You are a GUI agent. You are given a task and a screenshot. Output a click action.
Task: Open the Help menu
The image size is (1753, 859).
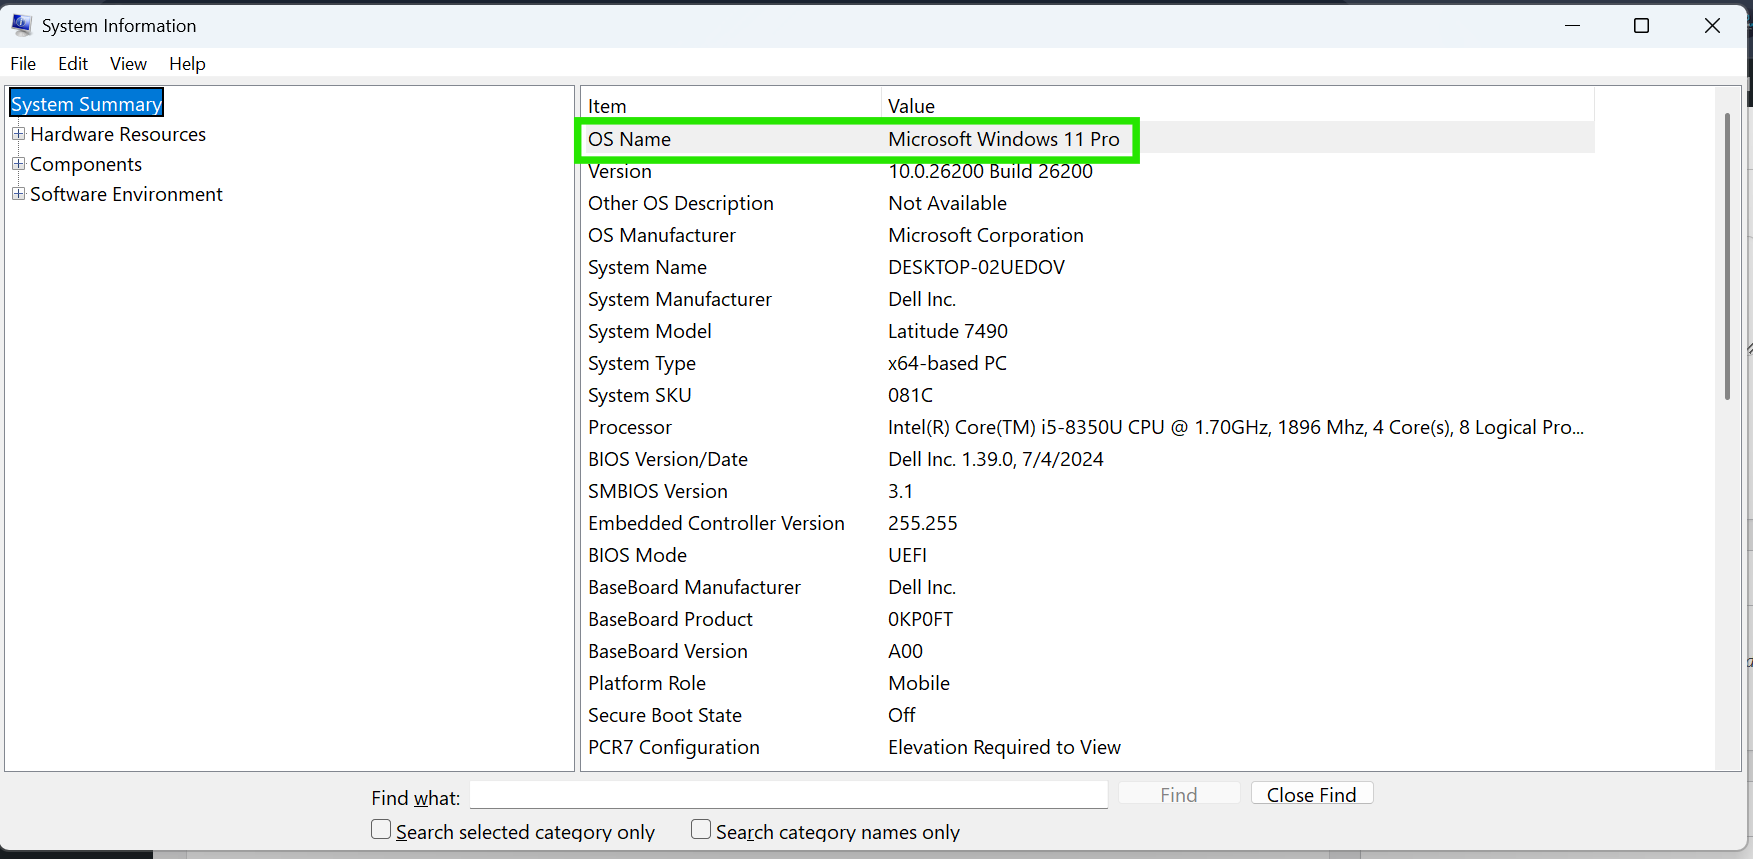tap(187, 64)
